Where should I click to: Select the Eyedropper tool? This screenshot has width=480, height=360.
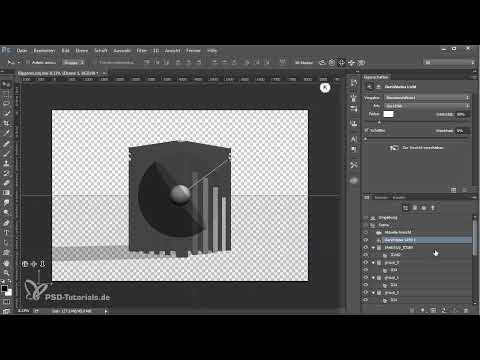6,133
